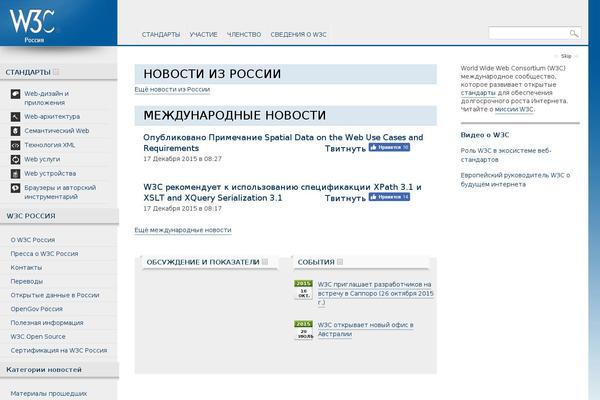600x400 pixels.
Task: Open the стандарты link in intro text
Action: [478, 93]
